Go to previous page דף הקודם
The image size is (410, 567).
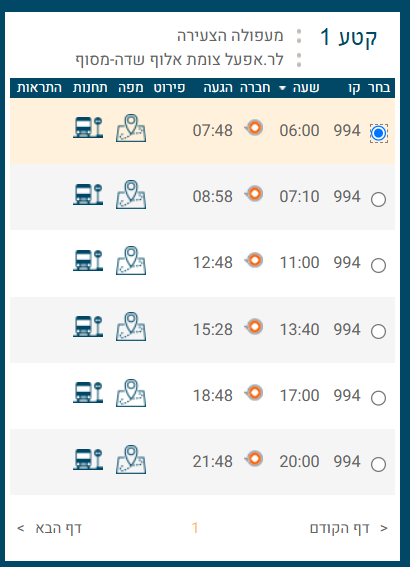pos(349,528)
